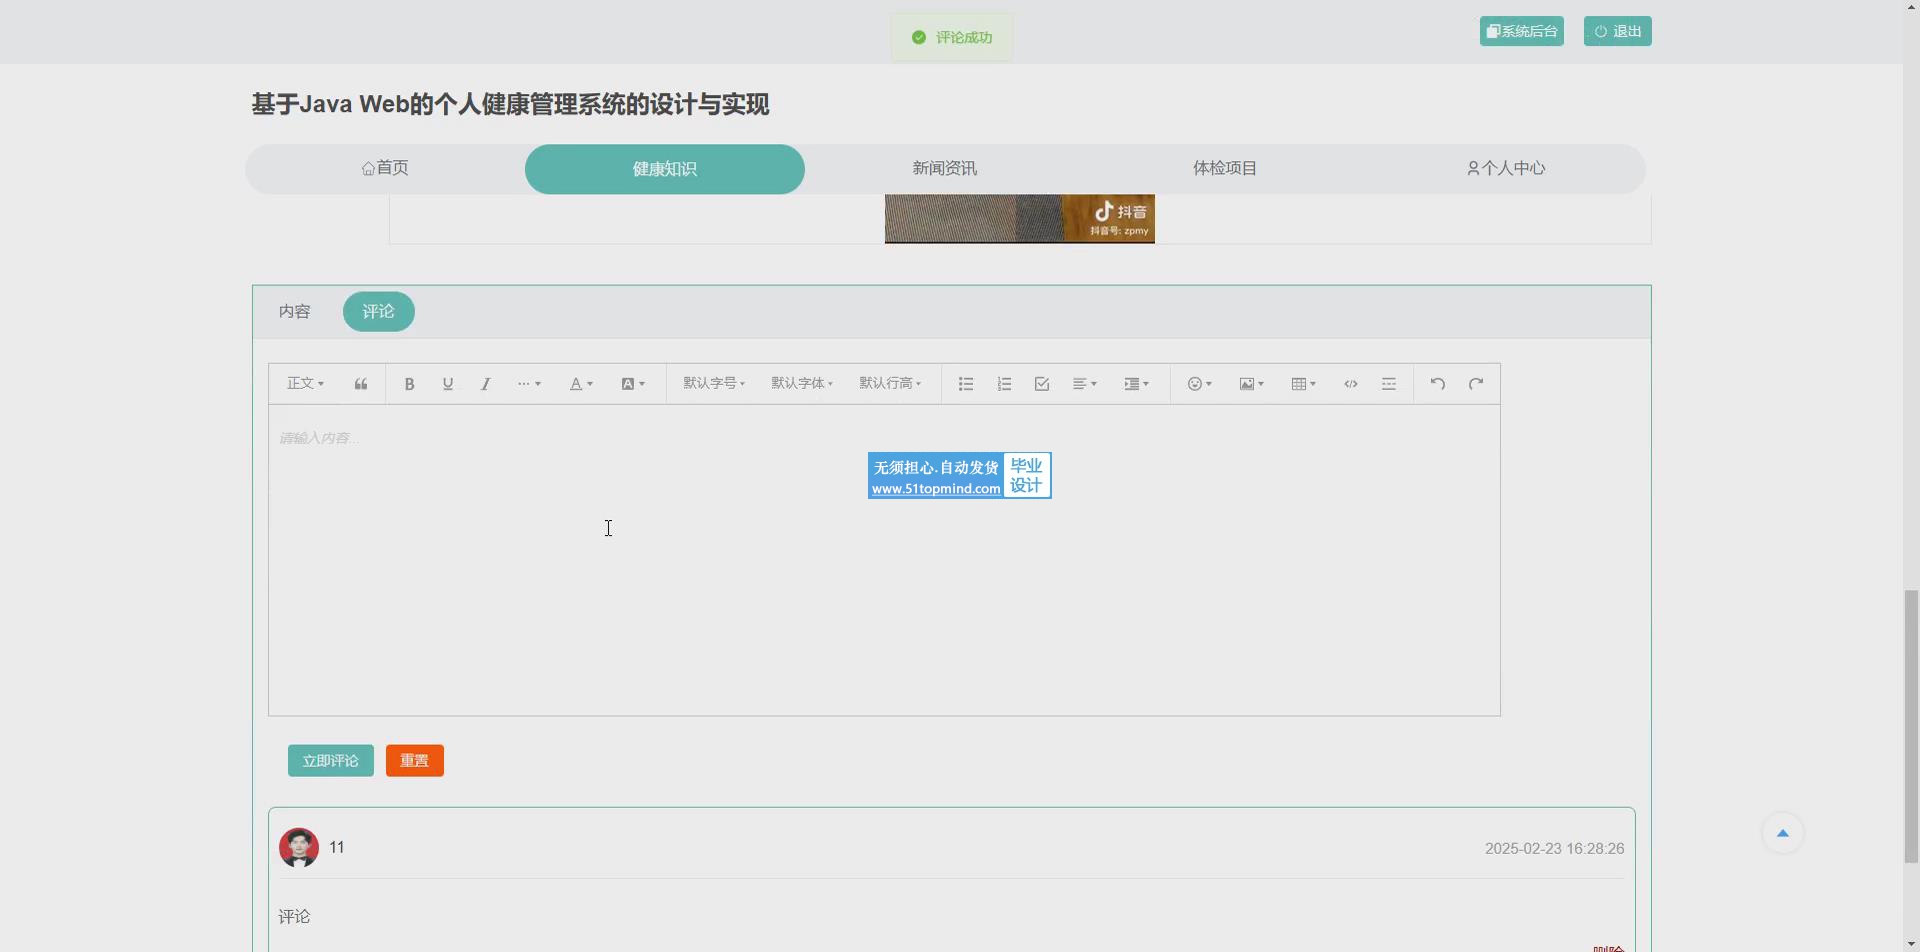Screen dimensions: 1920x952
Task: Open the text color picker
Action: pyautogui.click(x=581, y=384)
